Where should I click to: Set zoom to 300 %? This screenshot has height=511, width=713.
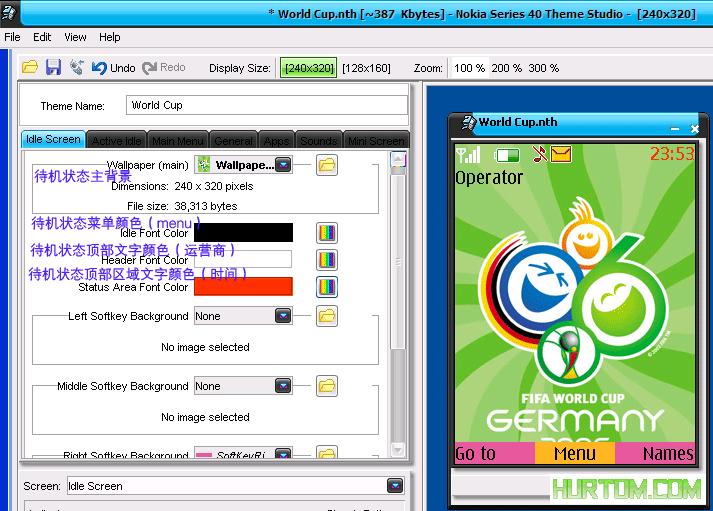tap(543, 68)
